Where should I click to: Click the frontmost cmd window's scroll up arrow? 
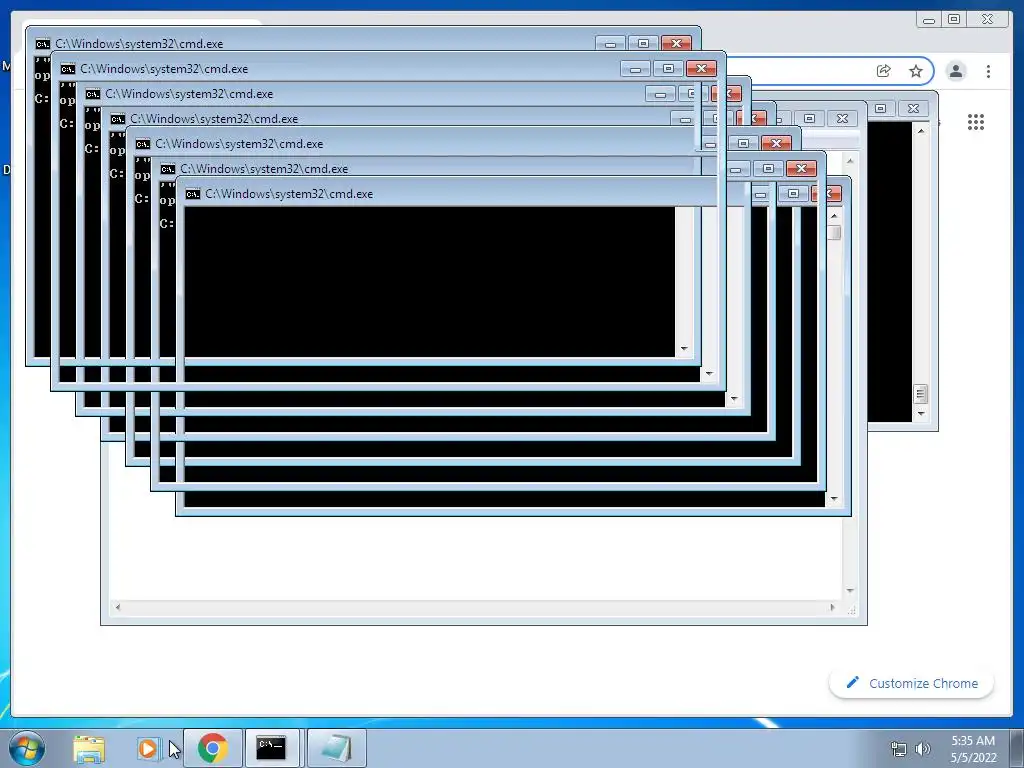[x=834, y=215]
